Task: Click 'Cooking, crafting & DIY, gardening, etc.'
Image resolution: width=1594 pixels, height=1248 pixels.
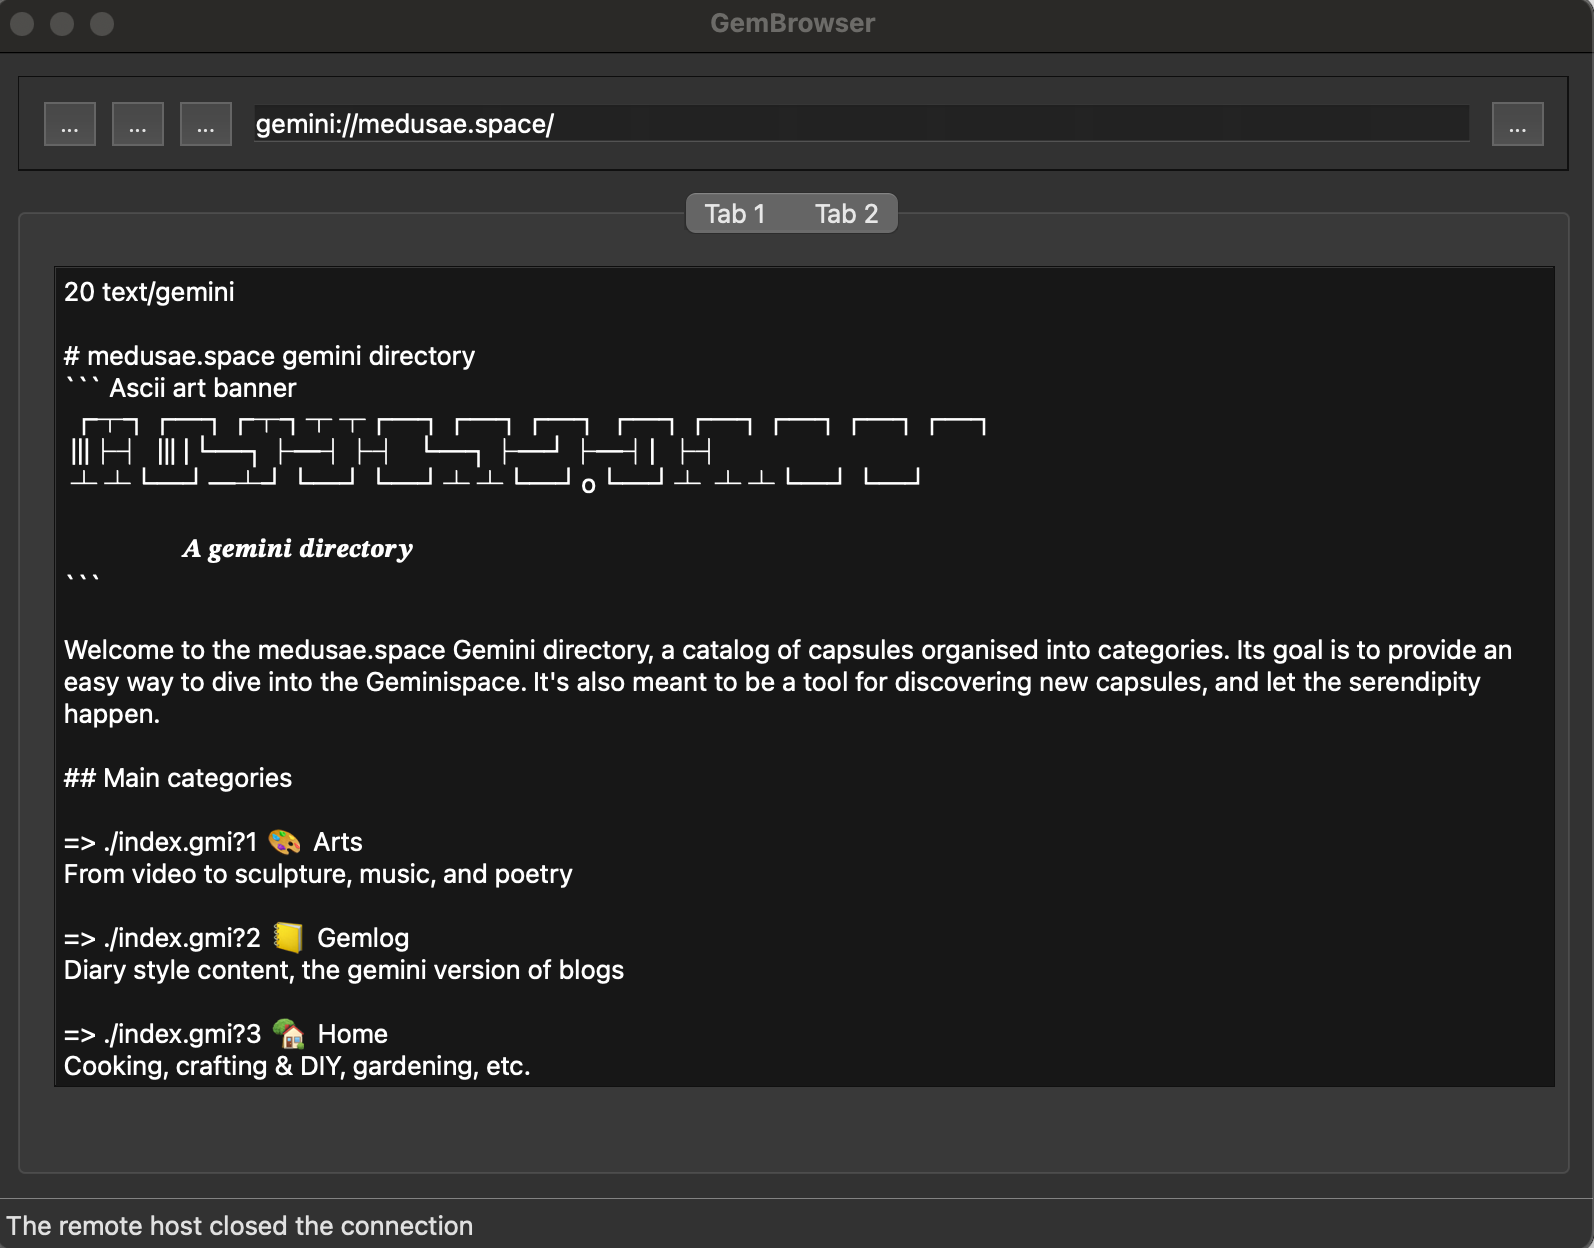Action: (297, 1066)
